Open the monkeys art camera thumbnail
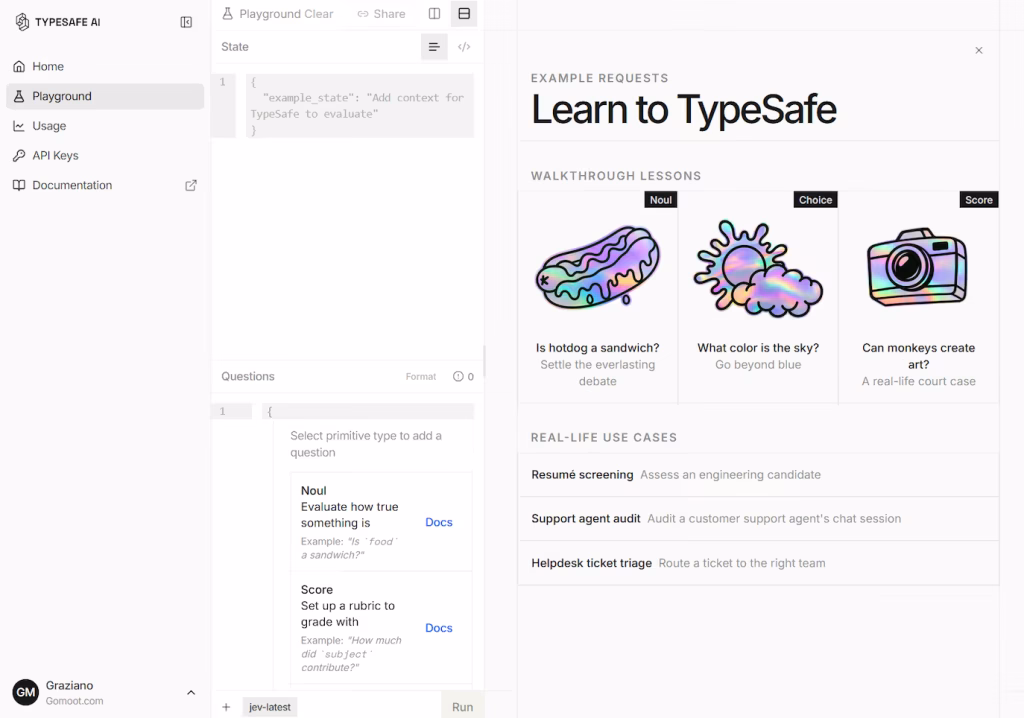This screenshot has width=1024, height=718. pyautogui.click(x=918, y=267)
